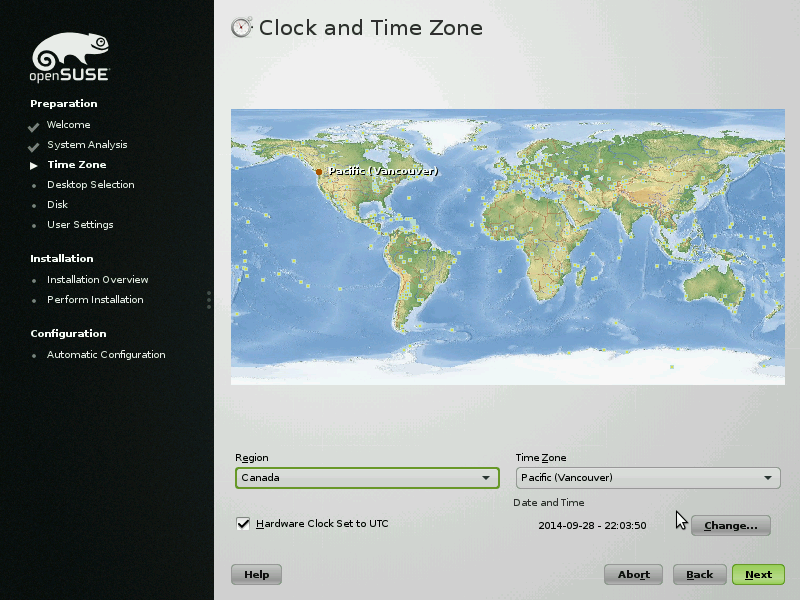Click the Time Zone current-step arrow icon
Image resolution: width=800 pixels, height=600 pixels.
(x=34, y=165)
